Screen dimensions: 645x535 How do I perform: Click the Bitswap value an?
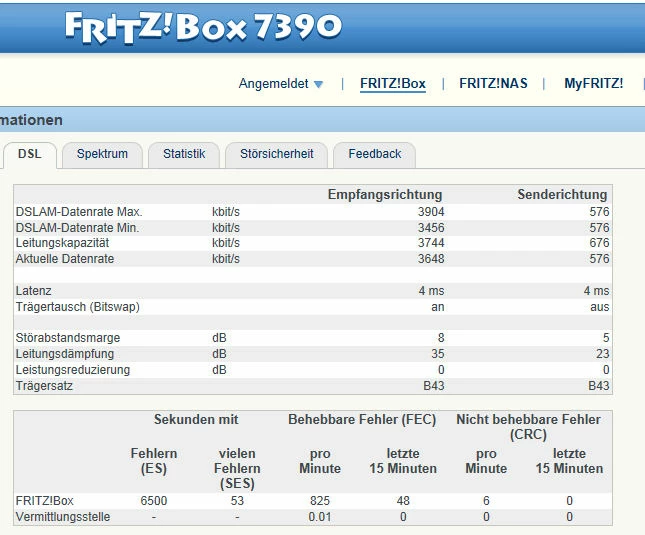(x=438, y=308)
